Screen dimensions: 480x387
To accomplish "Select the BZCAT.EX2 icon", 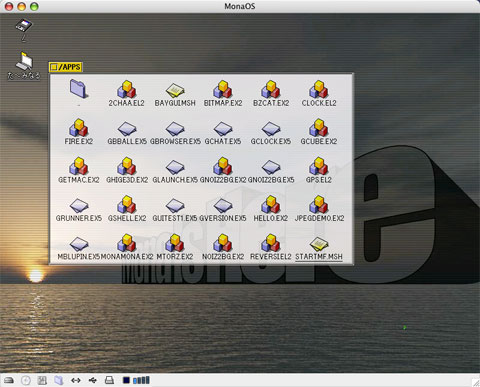I will click(271, 89).
